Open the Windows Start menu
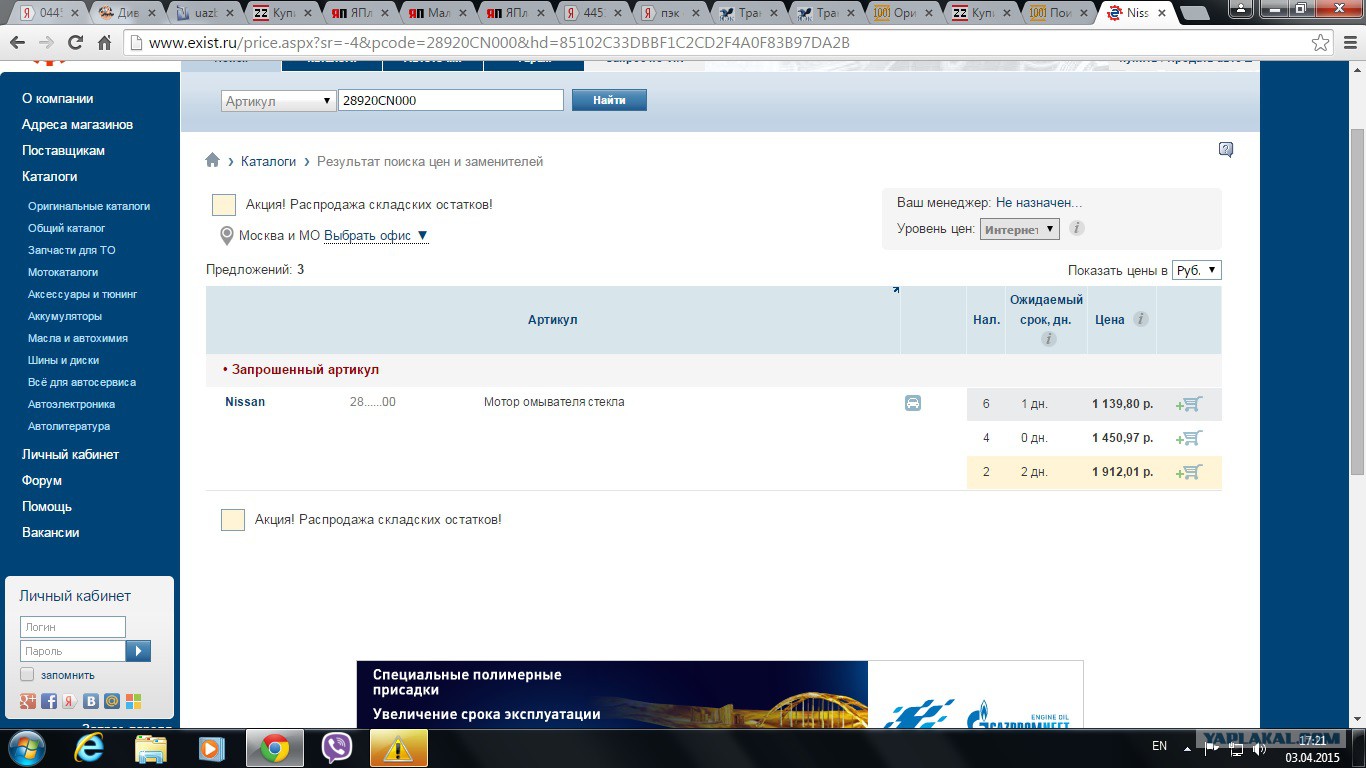Viewport: 1366px width, 768px height. [x=26, y=748]
